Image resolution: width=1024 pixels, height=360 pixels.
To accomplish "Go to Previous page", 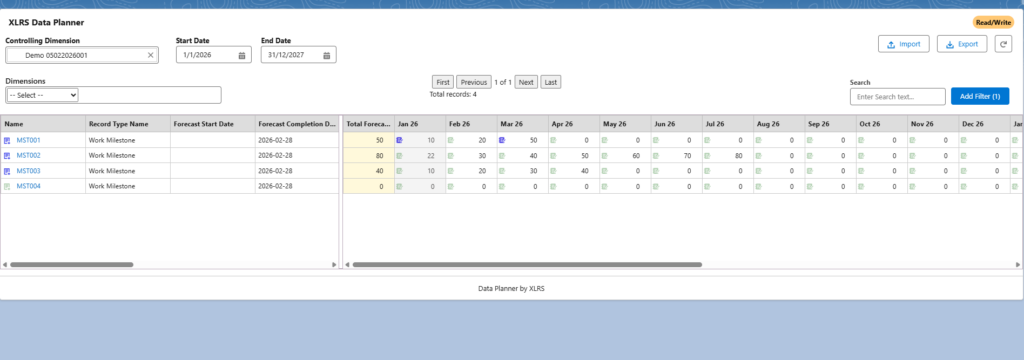I will point(473,82).
